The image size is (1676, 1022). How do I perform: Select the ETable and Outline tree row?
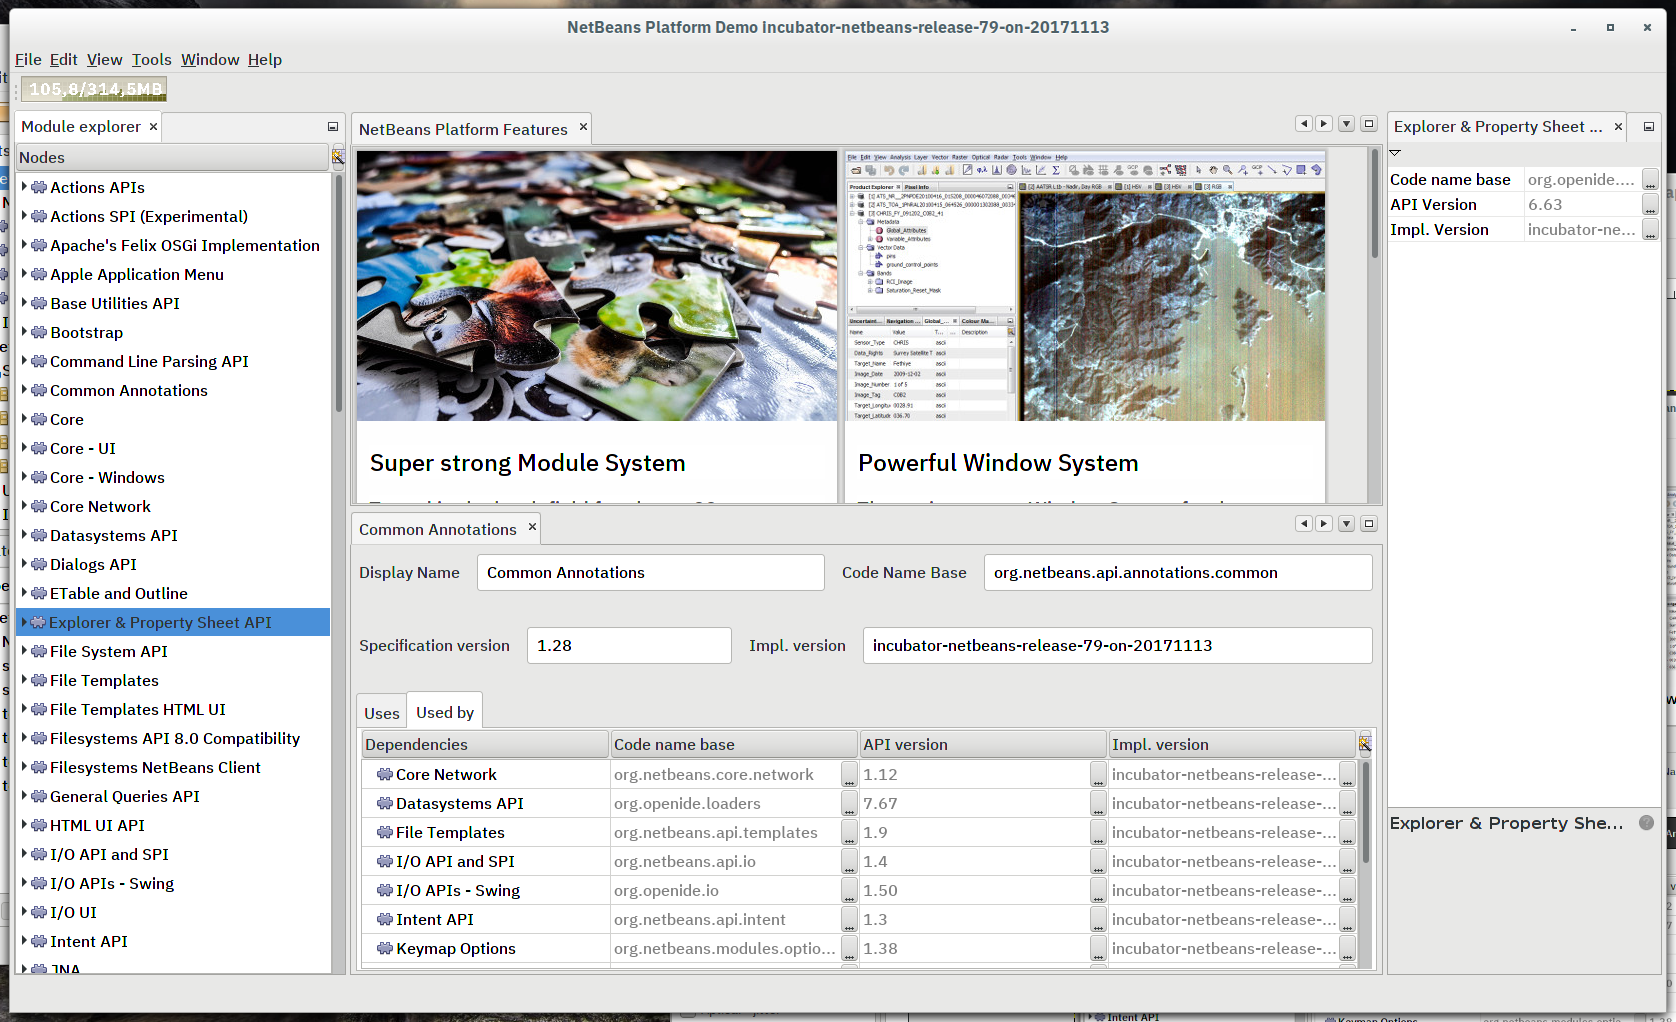point(173,593)
